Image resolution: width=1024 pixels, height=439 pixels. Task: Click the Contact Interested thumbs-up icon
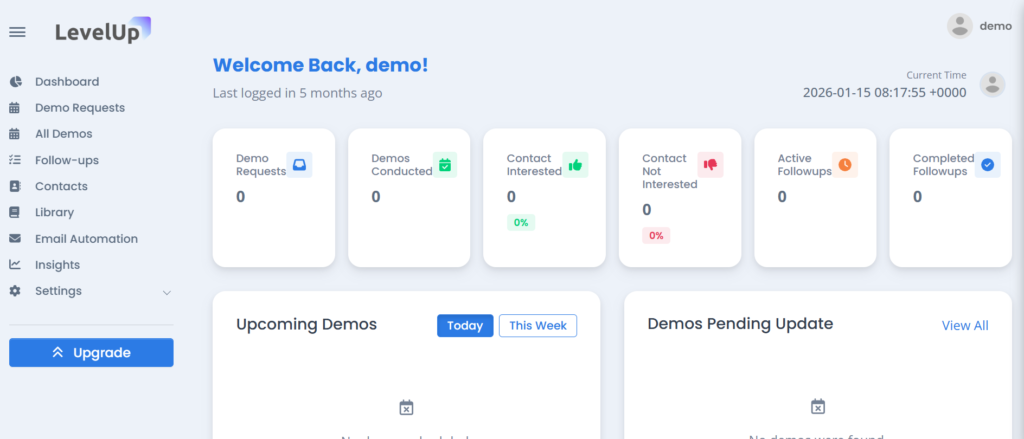tap(575, 165)
